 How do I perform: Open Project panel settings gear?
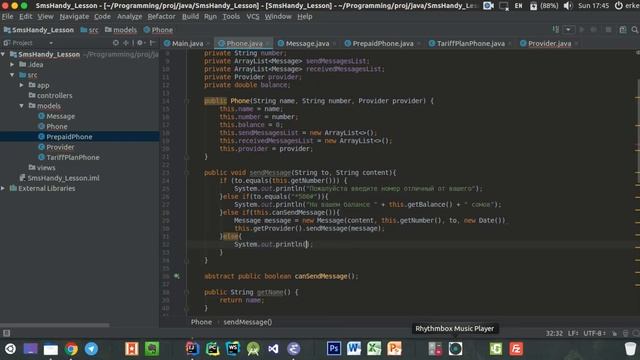tap(140, 42)
